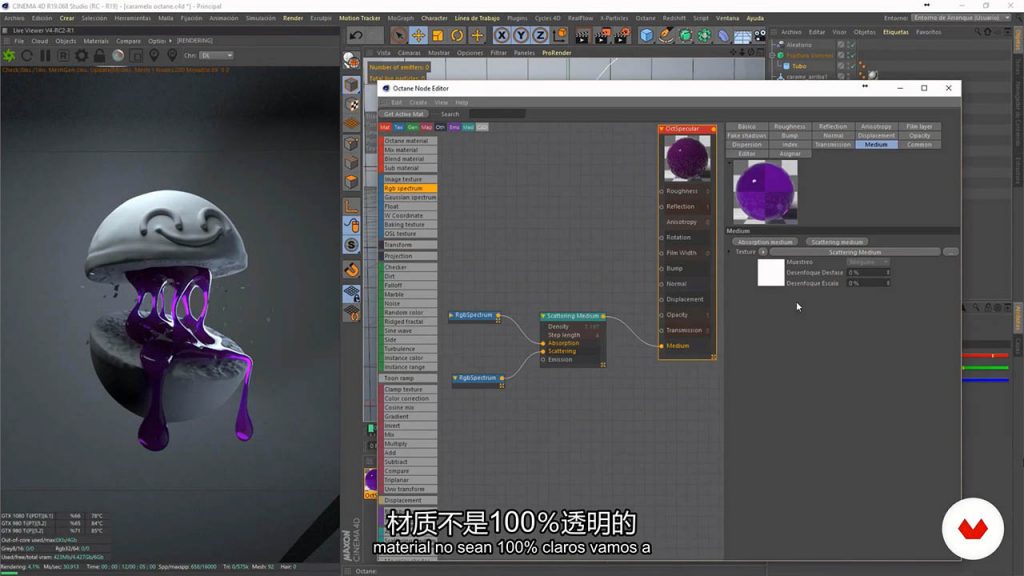This screenshot has height=576, width=1024.
Task: Focus the Node Editor search field
Action: tap(497, 114)
